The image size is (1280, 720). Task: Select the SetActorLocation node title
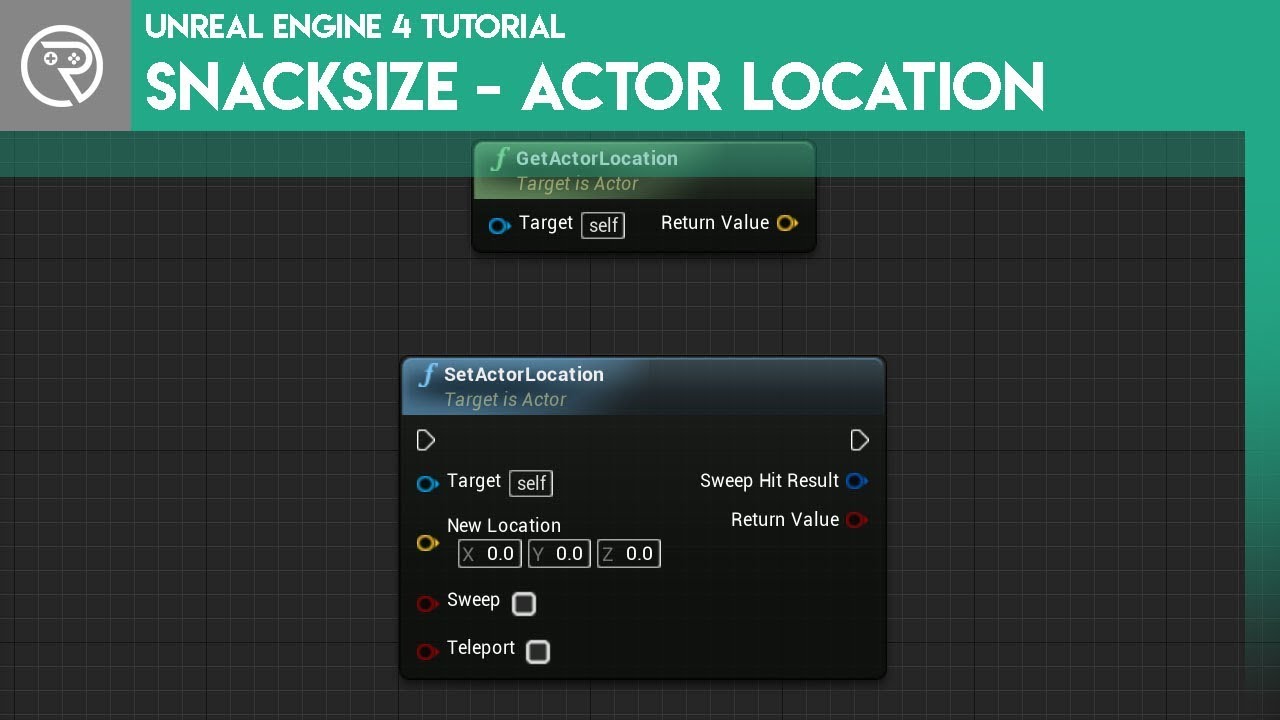524,374
